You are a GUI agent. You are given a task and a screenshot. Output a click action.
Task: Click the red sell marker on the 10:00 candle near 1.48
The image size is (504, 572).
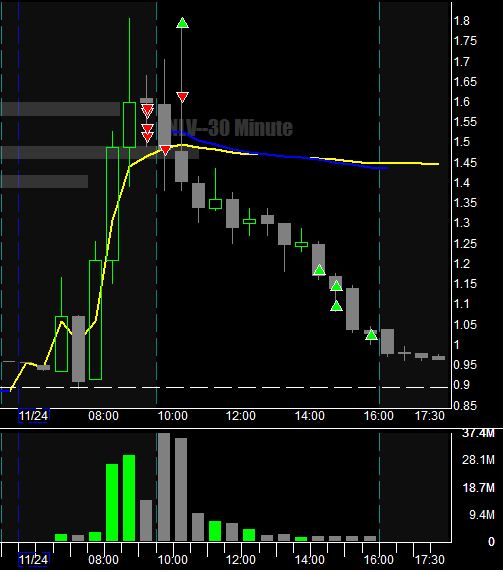[x=165, y=150]
